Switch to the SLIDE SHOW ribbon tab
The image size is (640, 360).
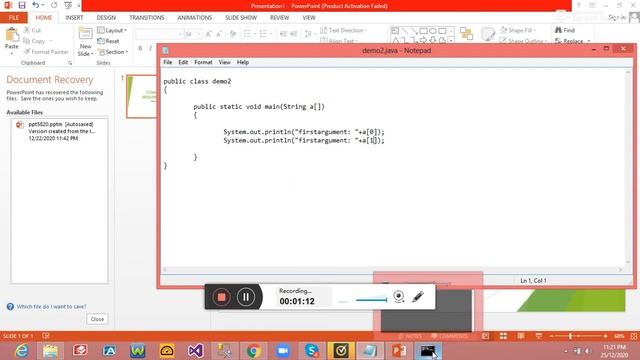pyautogui.click(x=241, y=18)
